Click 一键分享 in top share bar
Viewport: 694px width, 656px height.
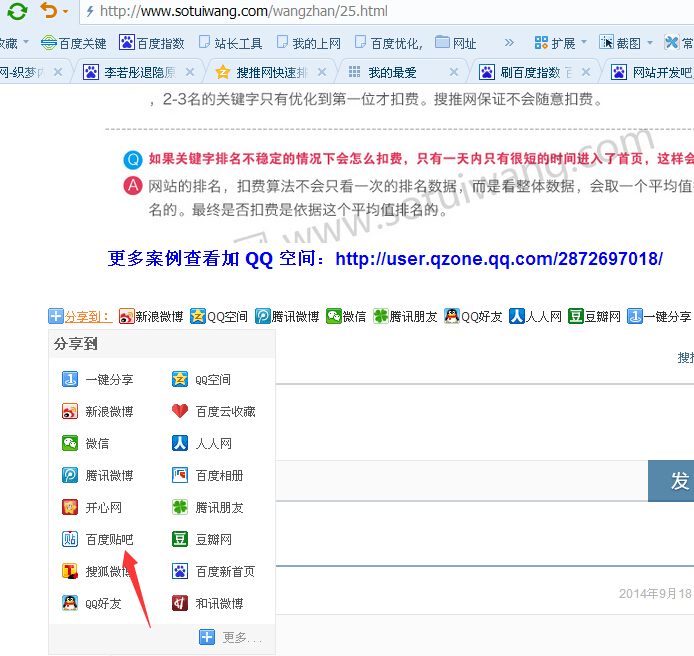659,316
